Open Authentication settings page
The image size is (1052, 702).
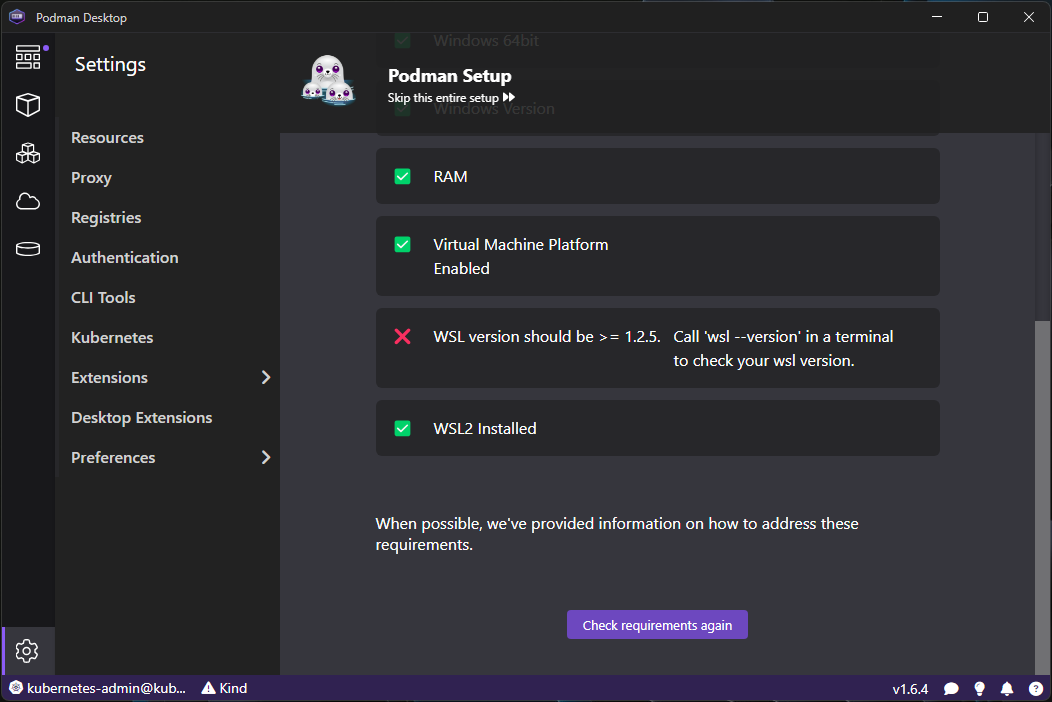[x=125, y=258]
